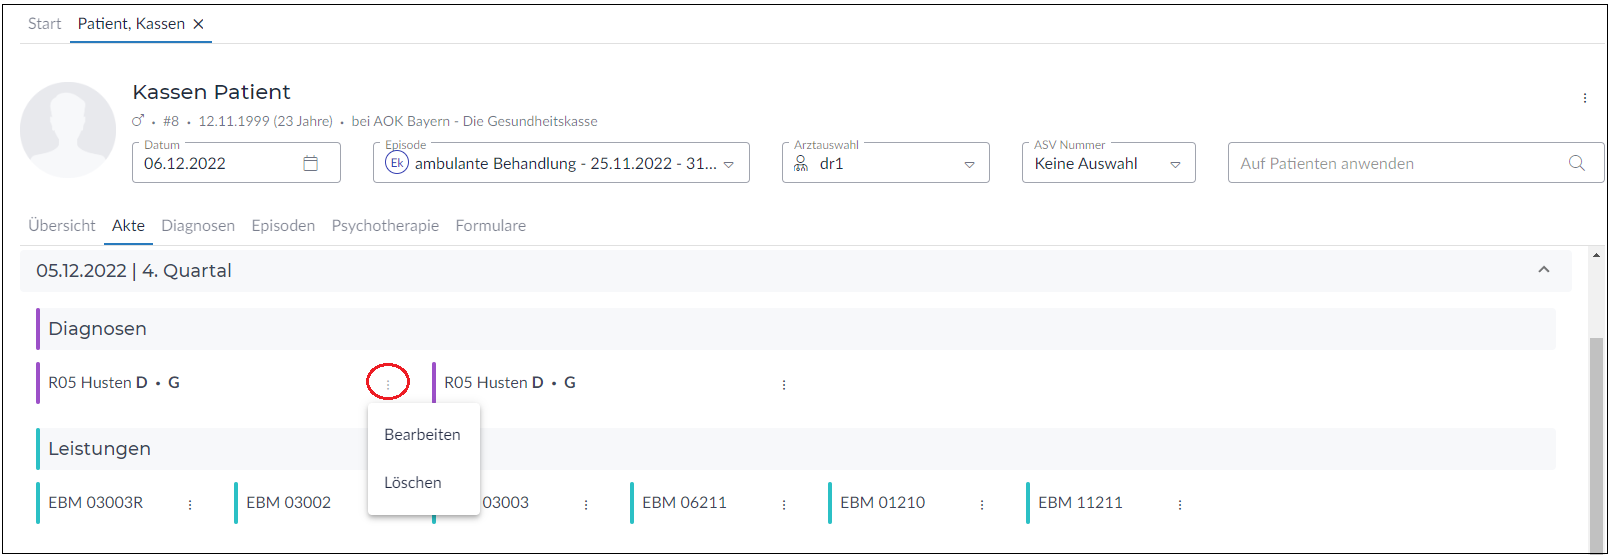Expand the Episode dropdown
Screen dimensions: 1610x555
click(729, 164)
